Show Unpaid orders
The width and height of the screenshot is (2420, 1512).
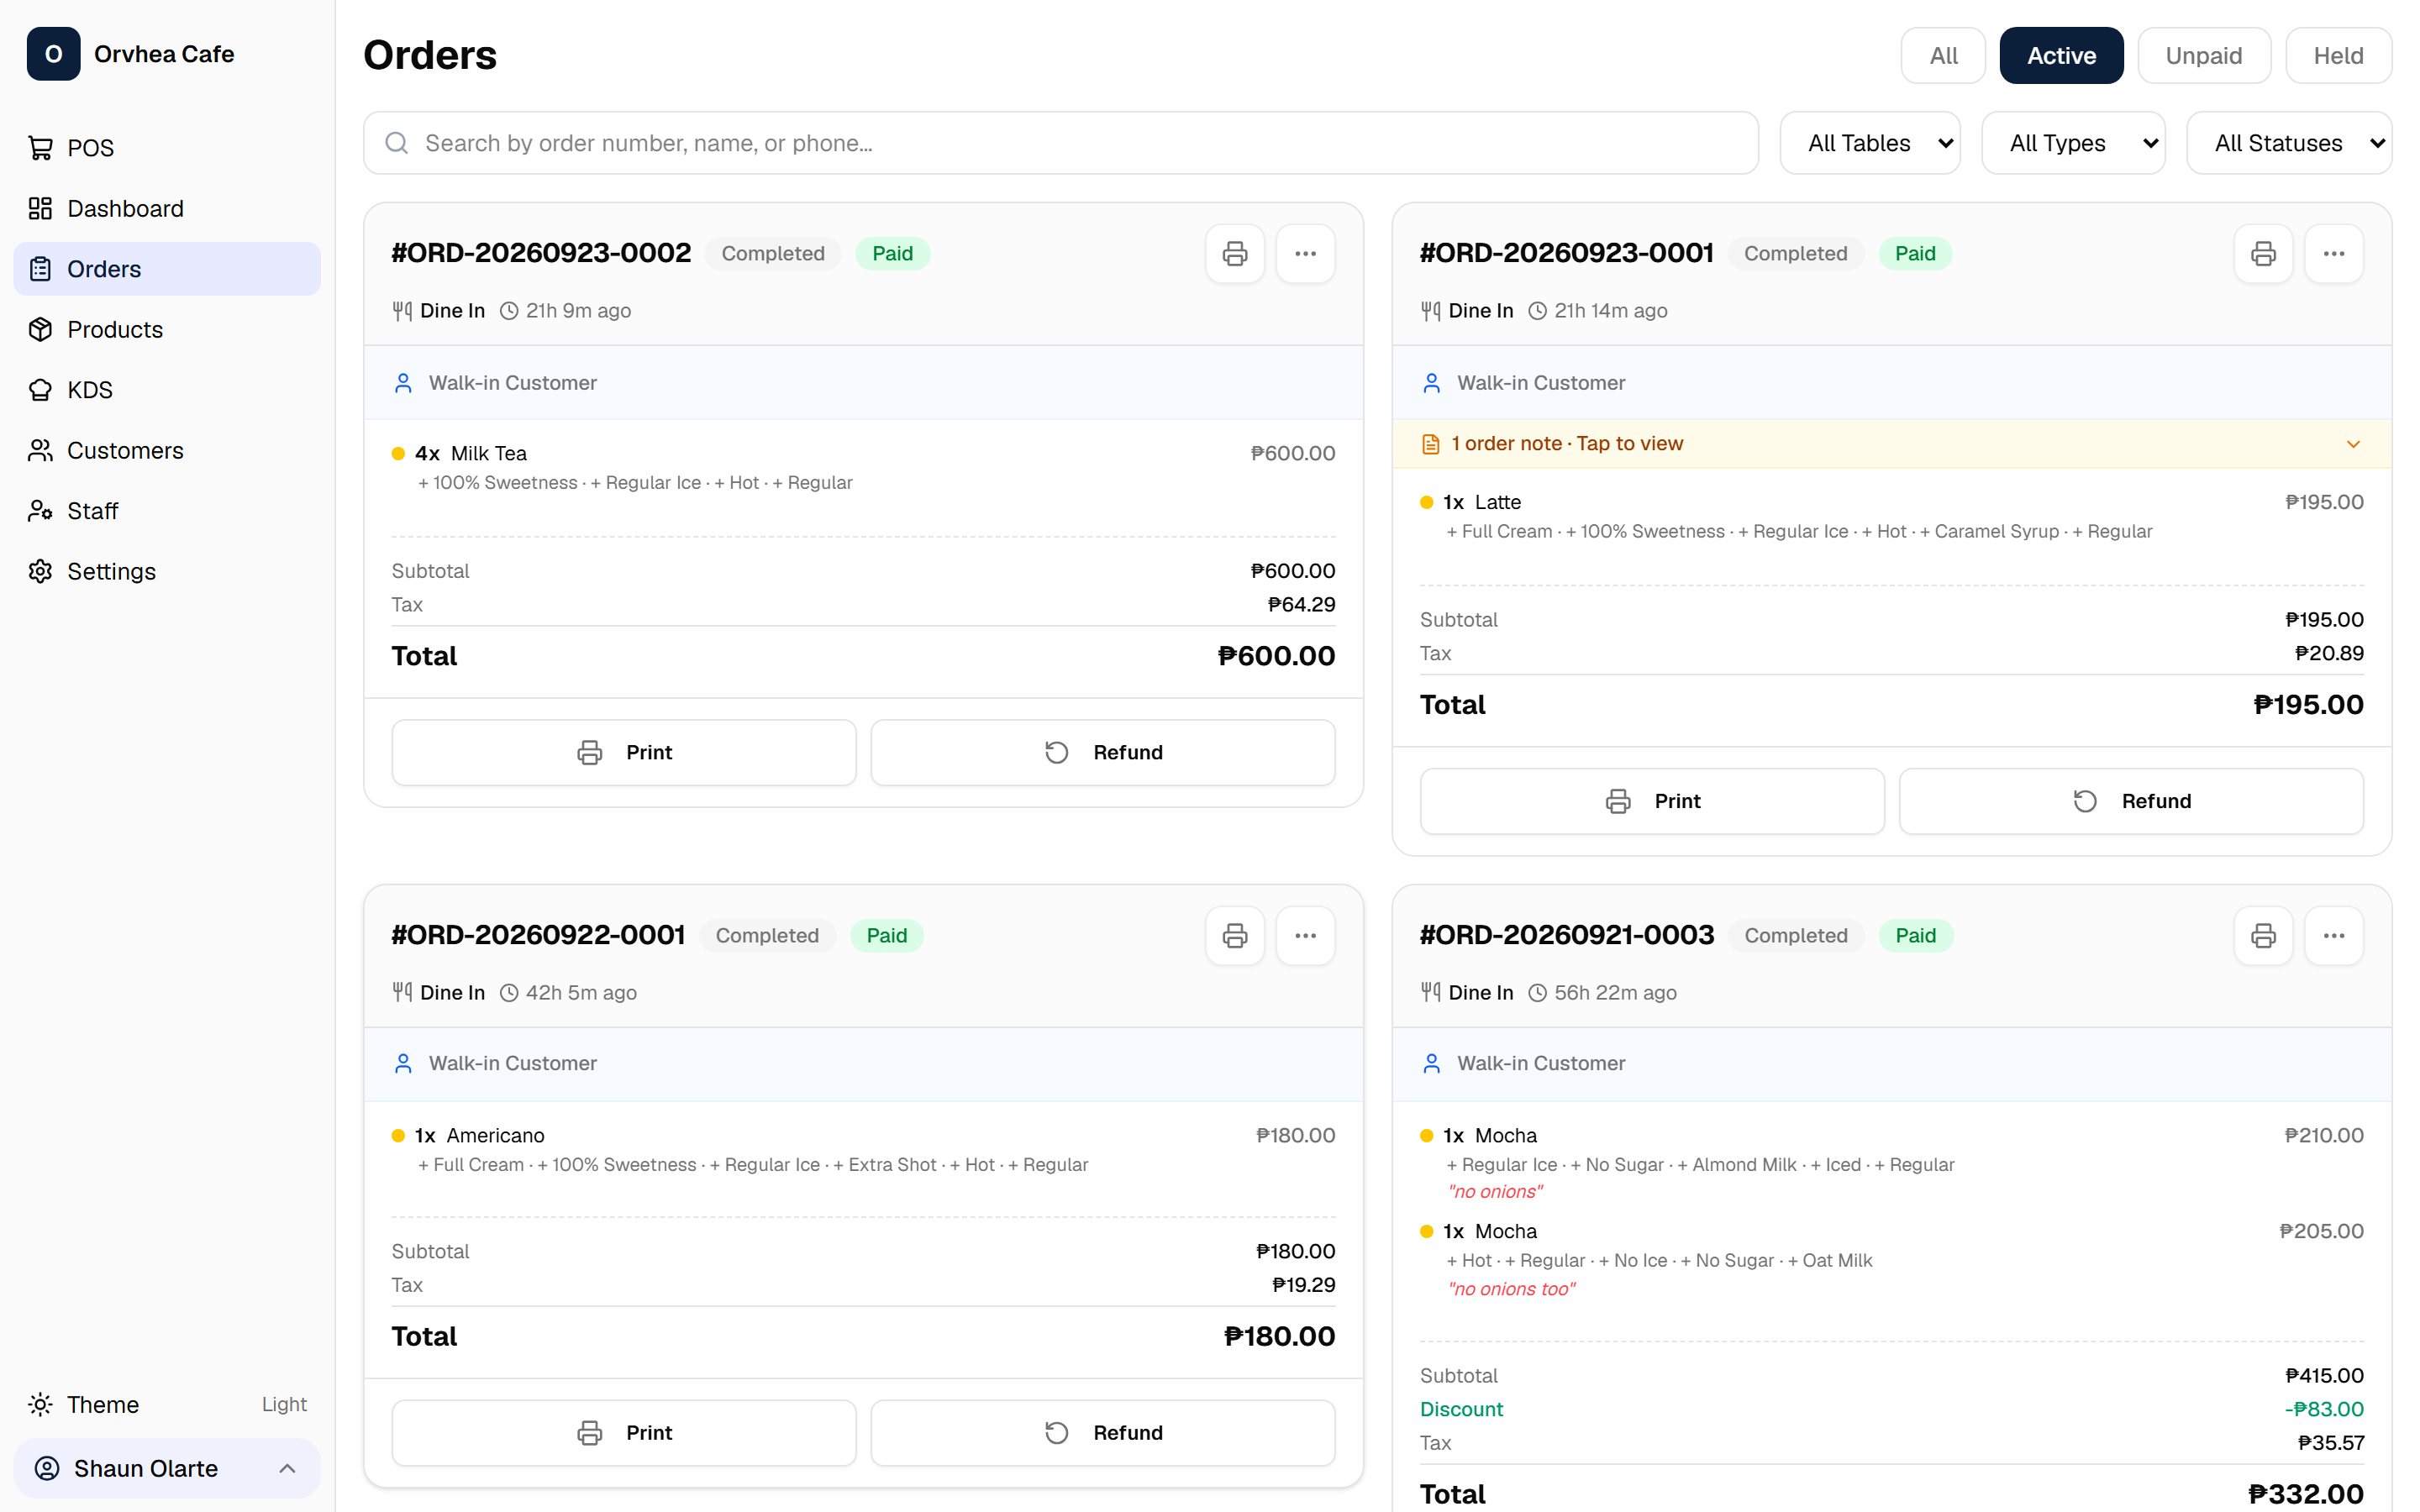(2204, 56)
